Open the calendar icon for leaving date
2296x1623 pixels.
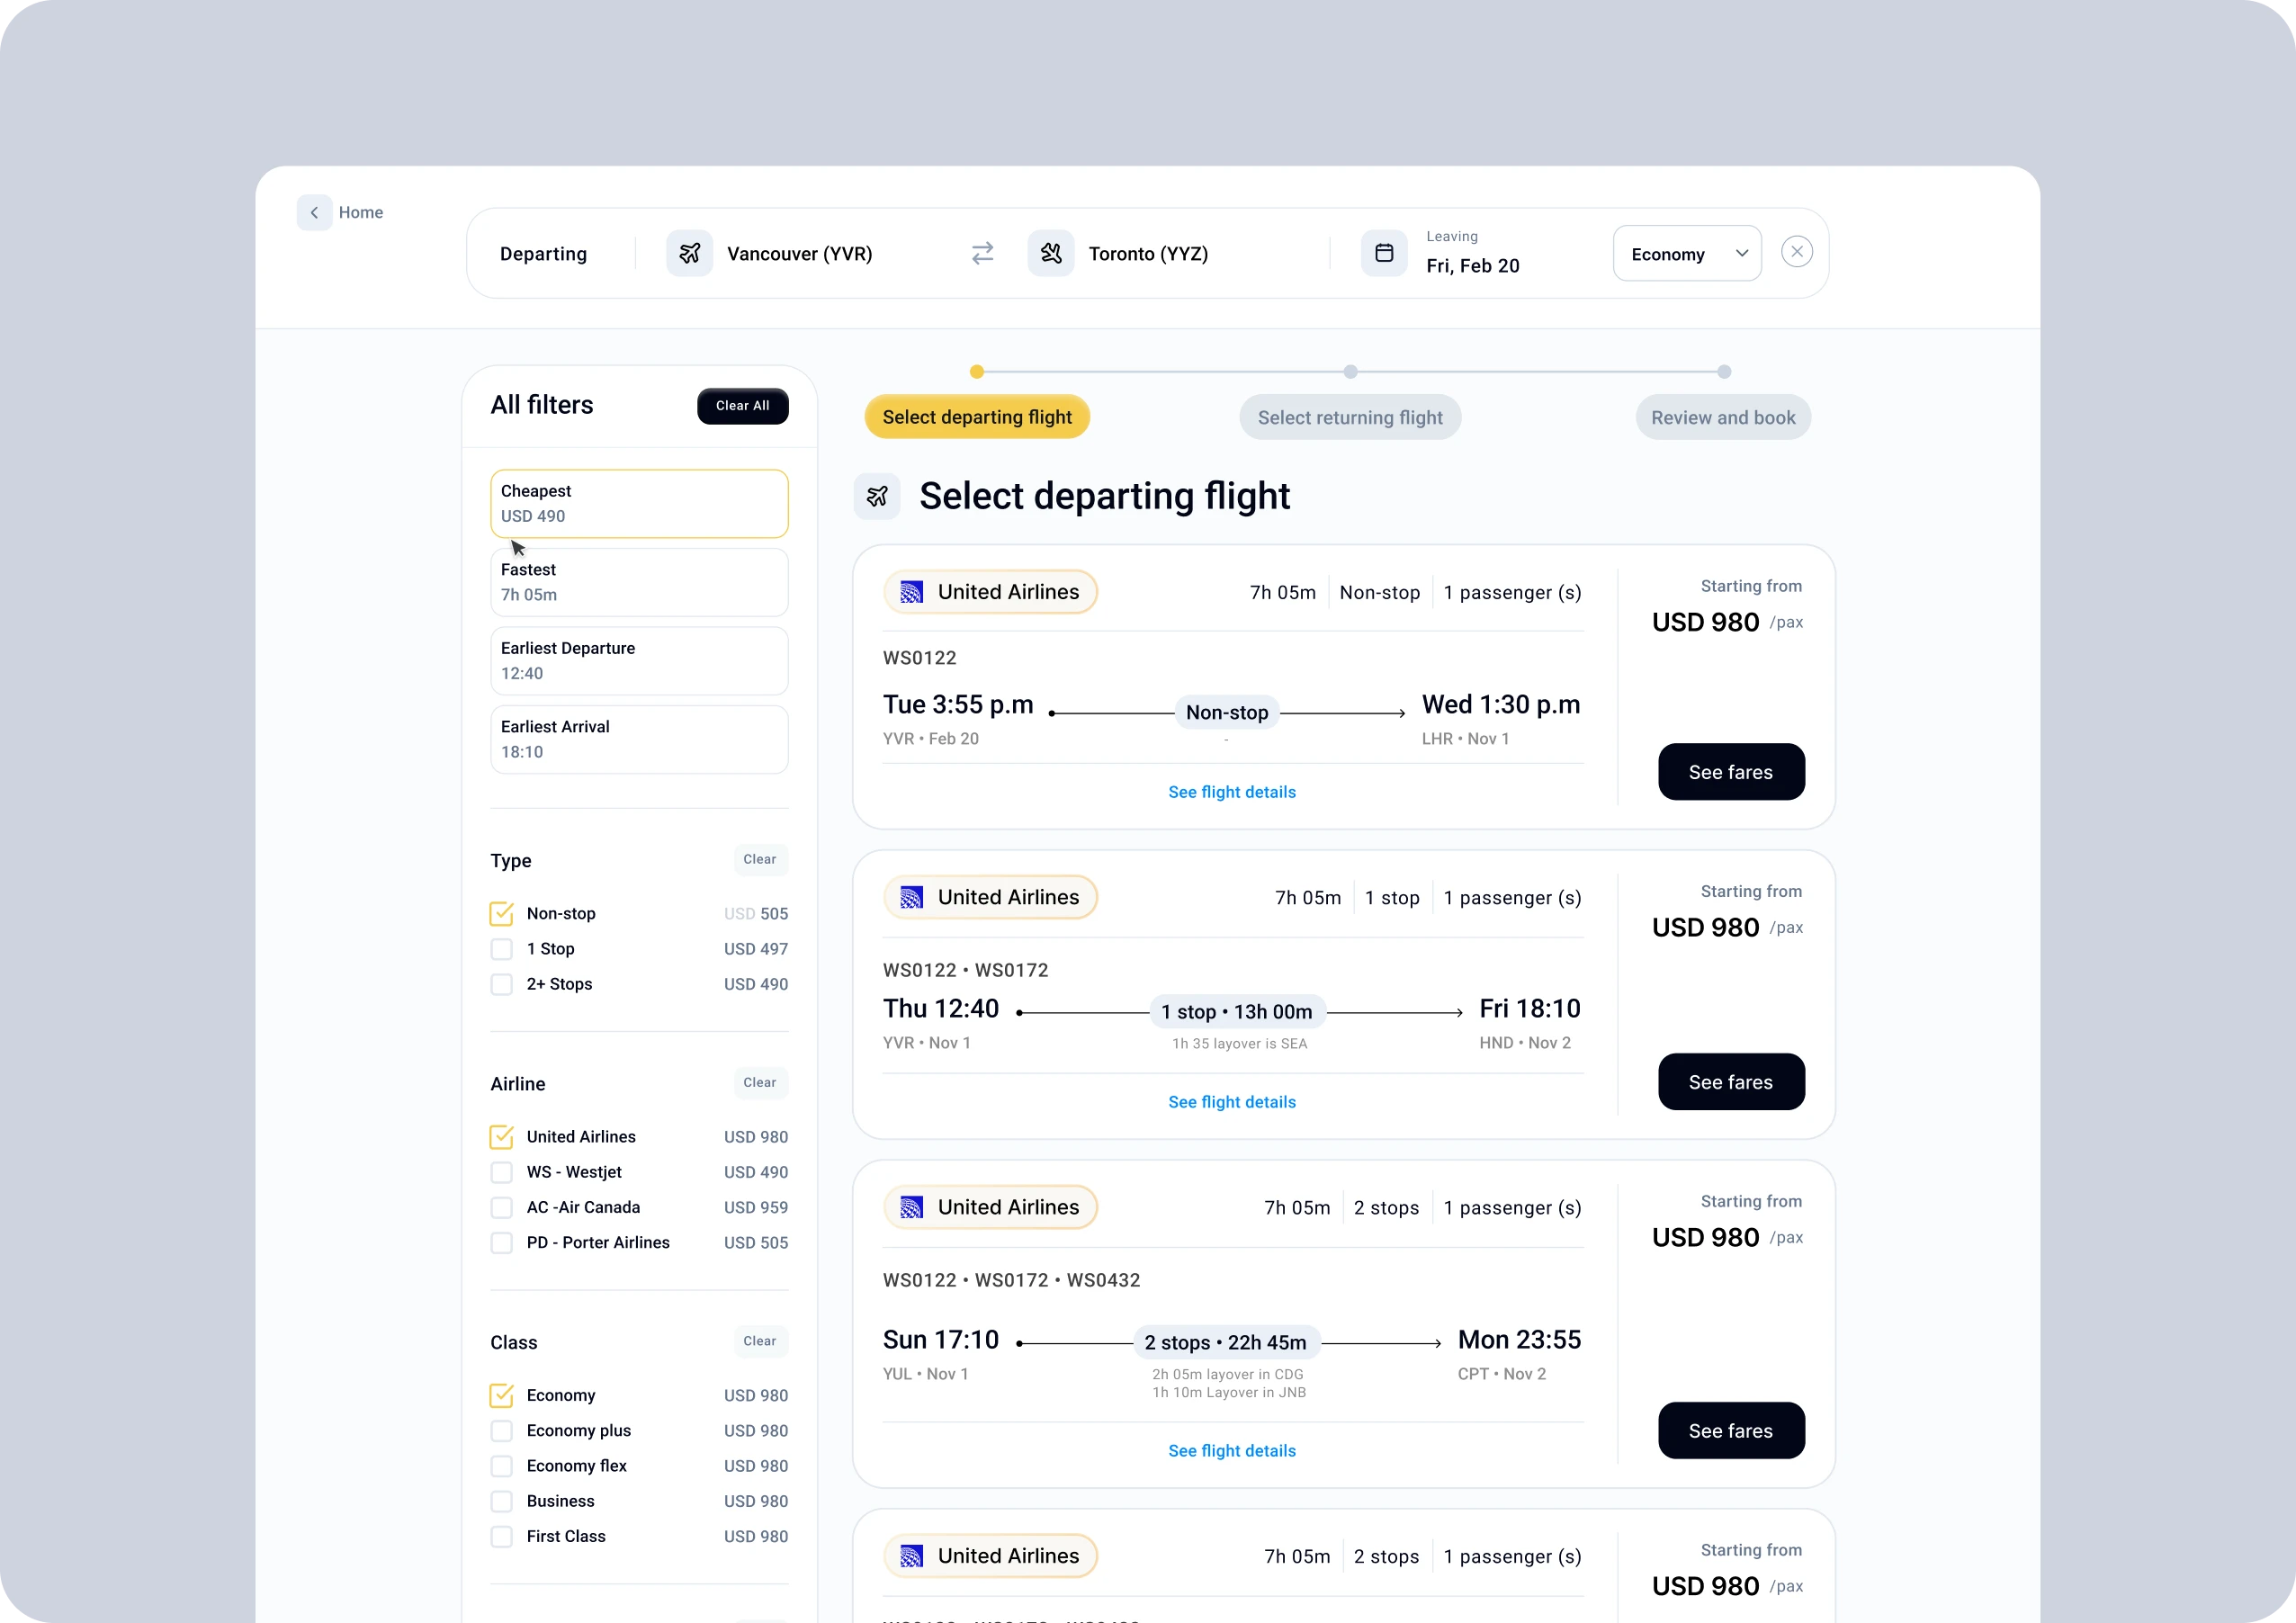pyautogui.click(x=1384, y=253)
